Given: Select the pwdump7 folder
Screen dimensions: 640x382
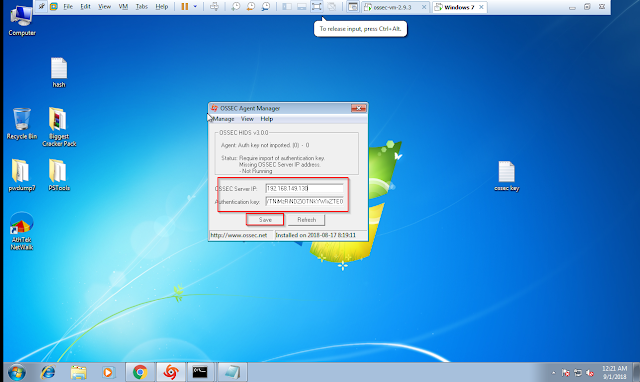Looking at the screenshot, I should (22, 175).
